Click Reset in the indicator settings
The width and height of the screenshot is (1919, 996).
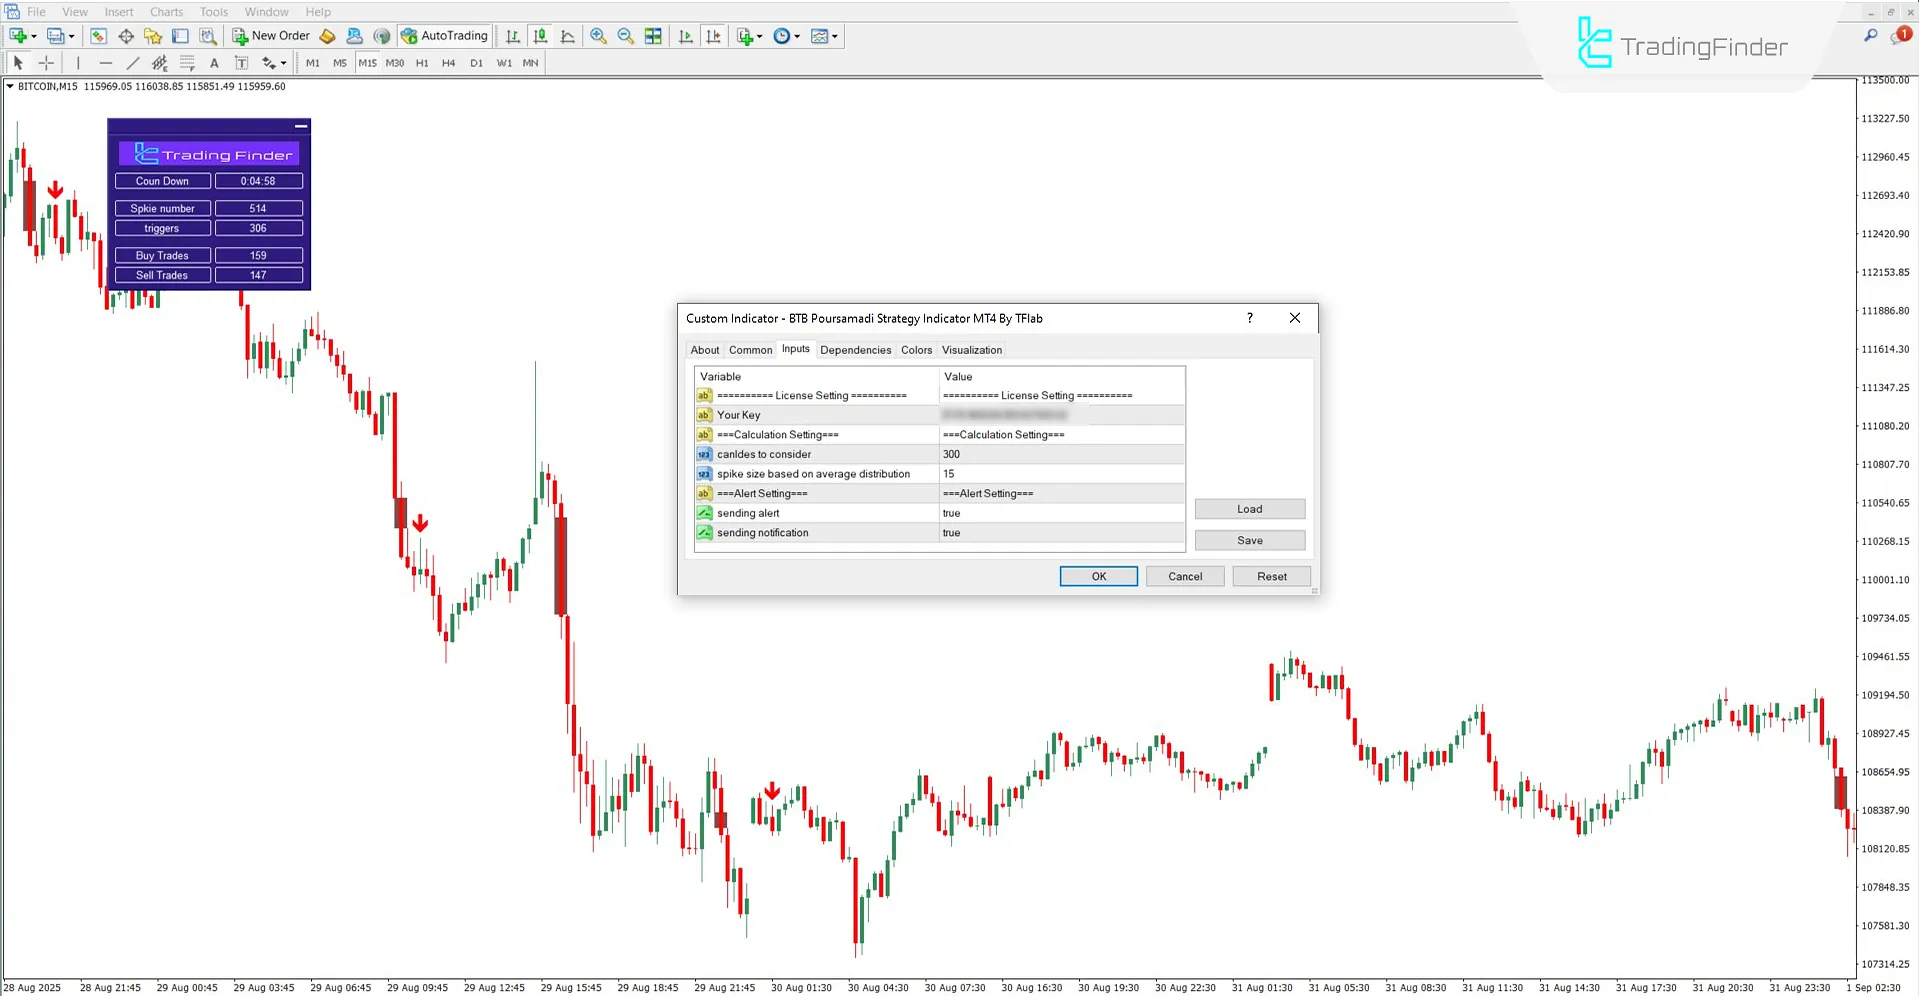pos(1270,576)
